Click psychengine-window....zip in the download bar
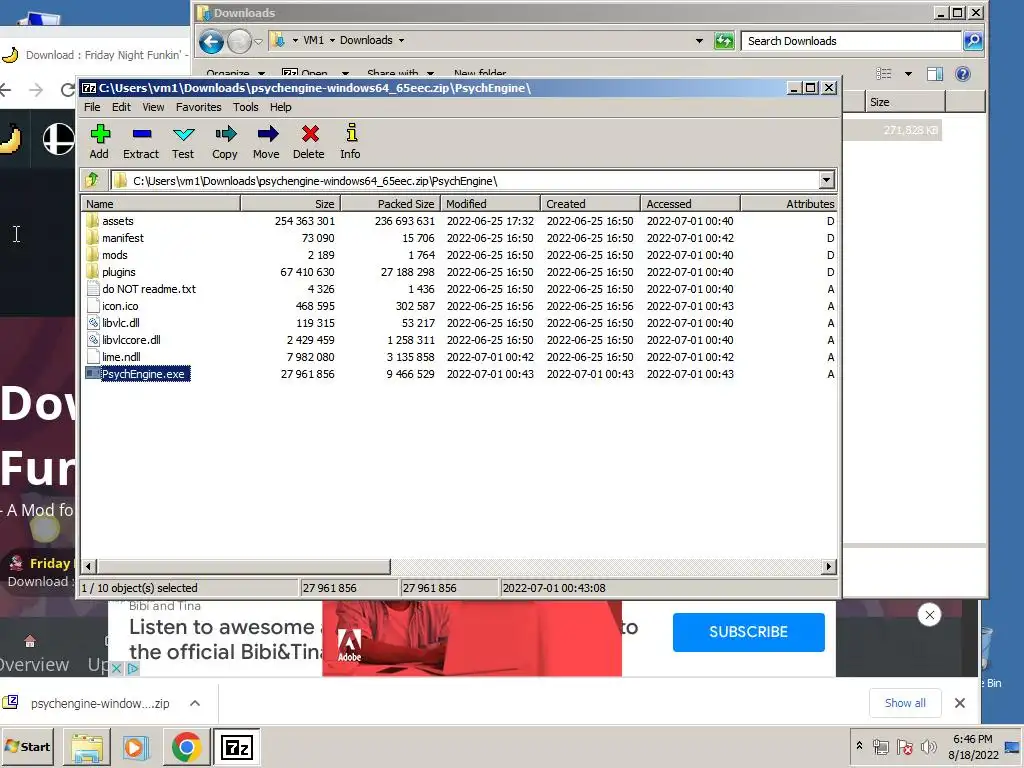 [x=100, y=703]
